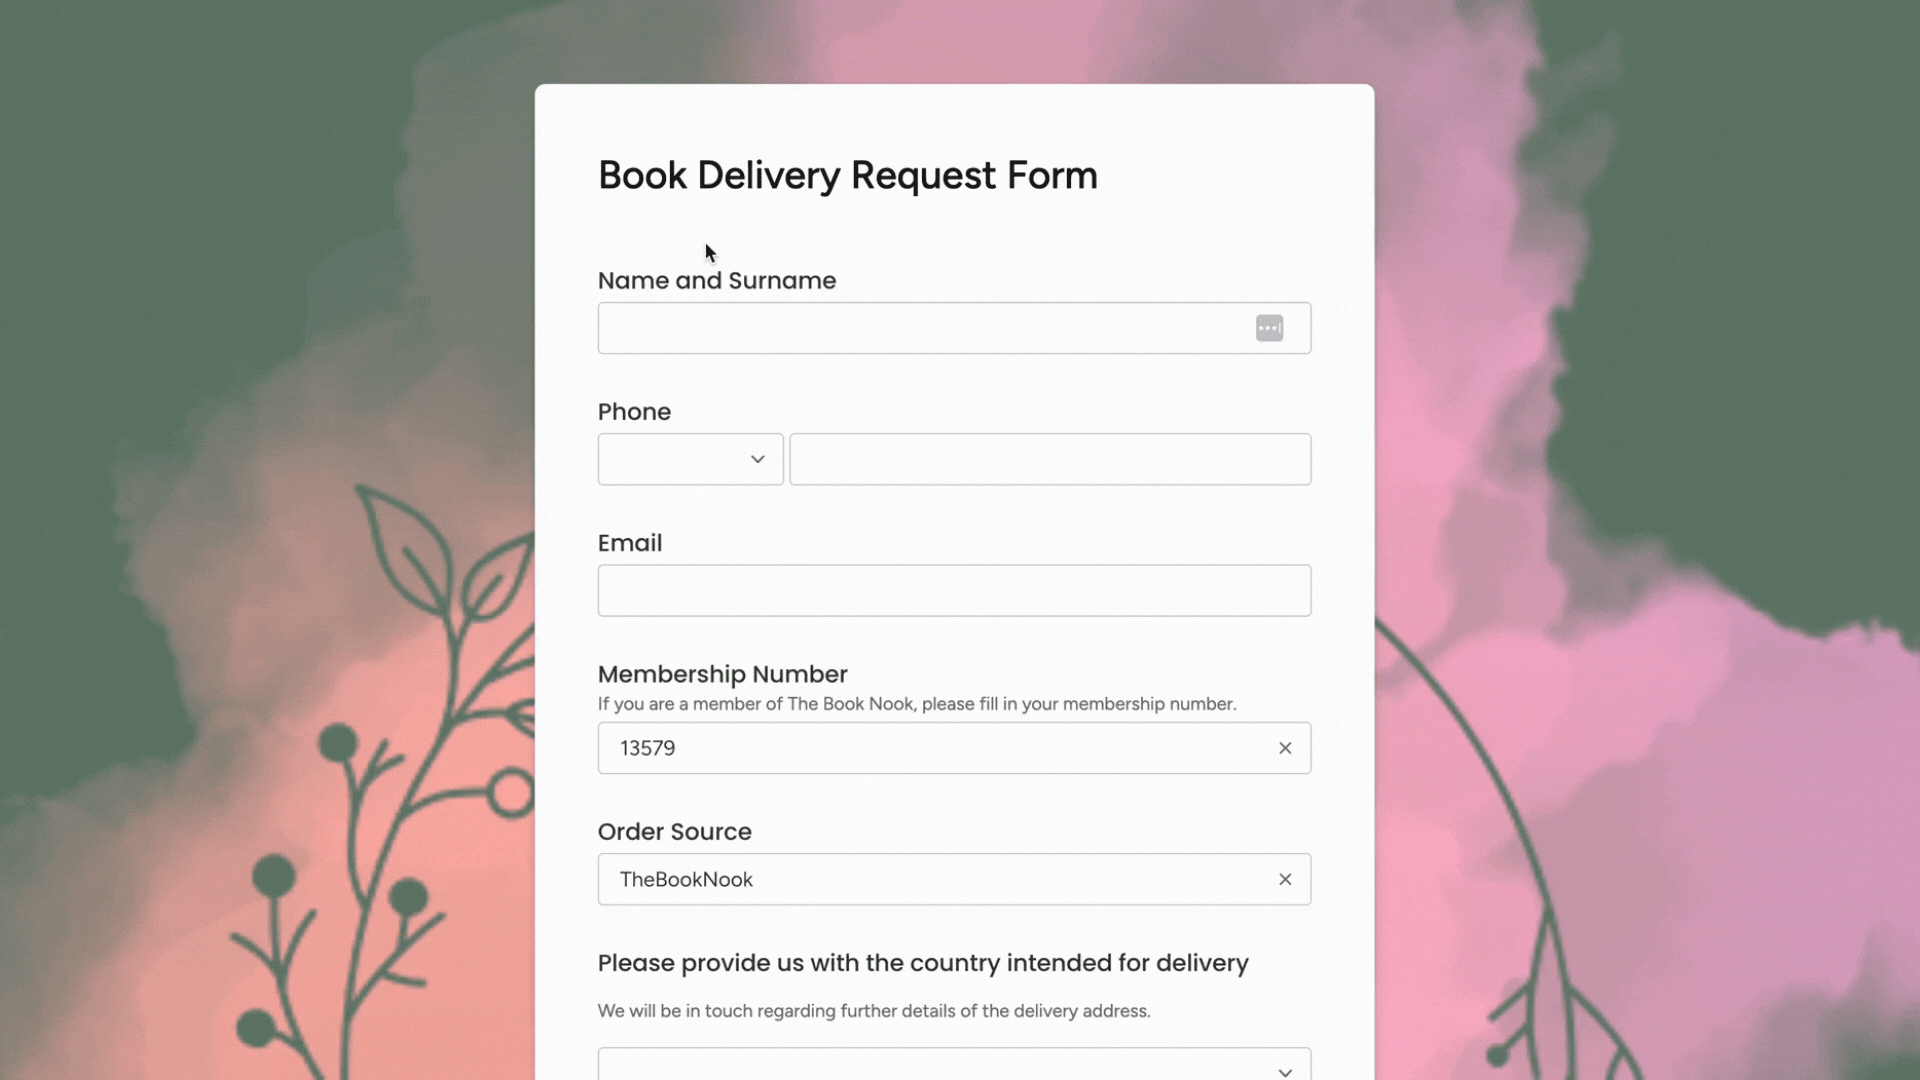Select the Email input field
The width and height of the screenshot is (1920, 1080).
click(954, 590)
